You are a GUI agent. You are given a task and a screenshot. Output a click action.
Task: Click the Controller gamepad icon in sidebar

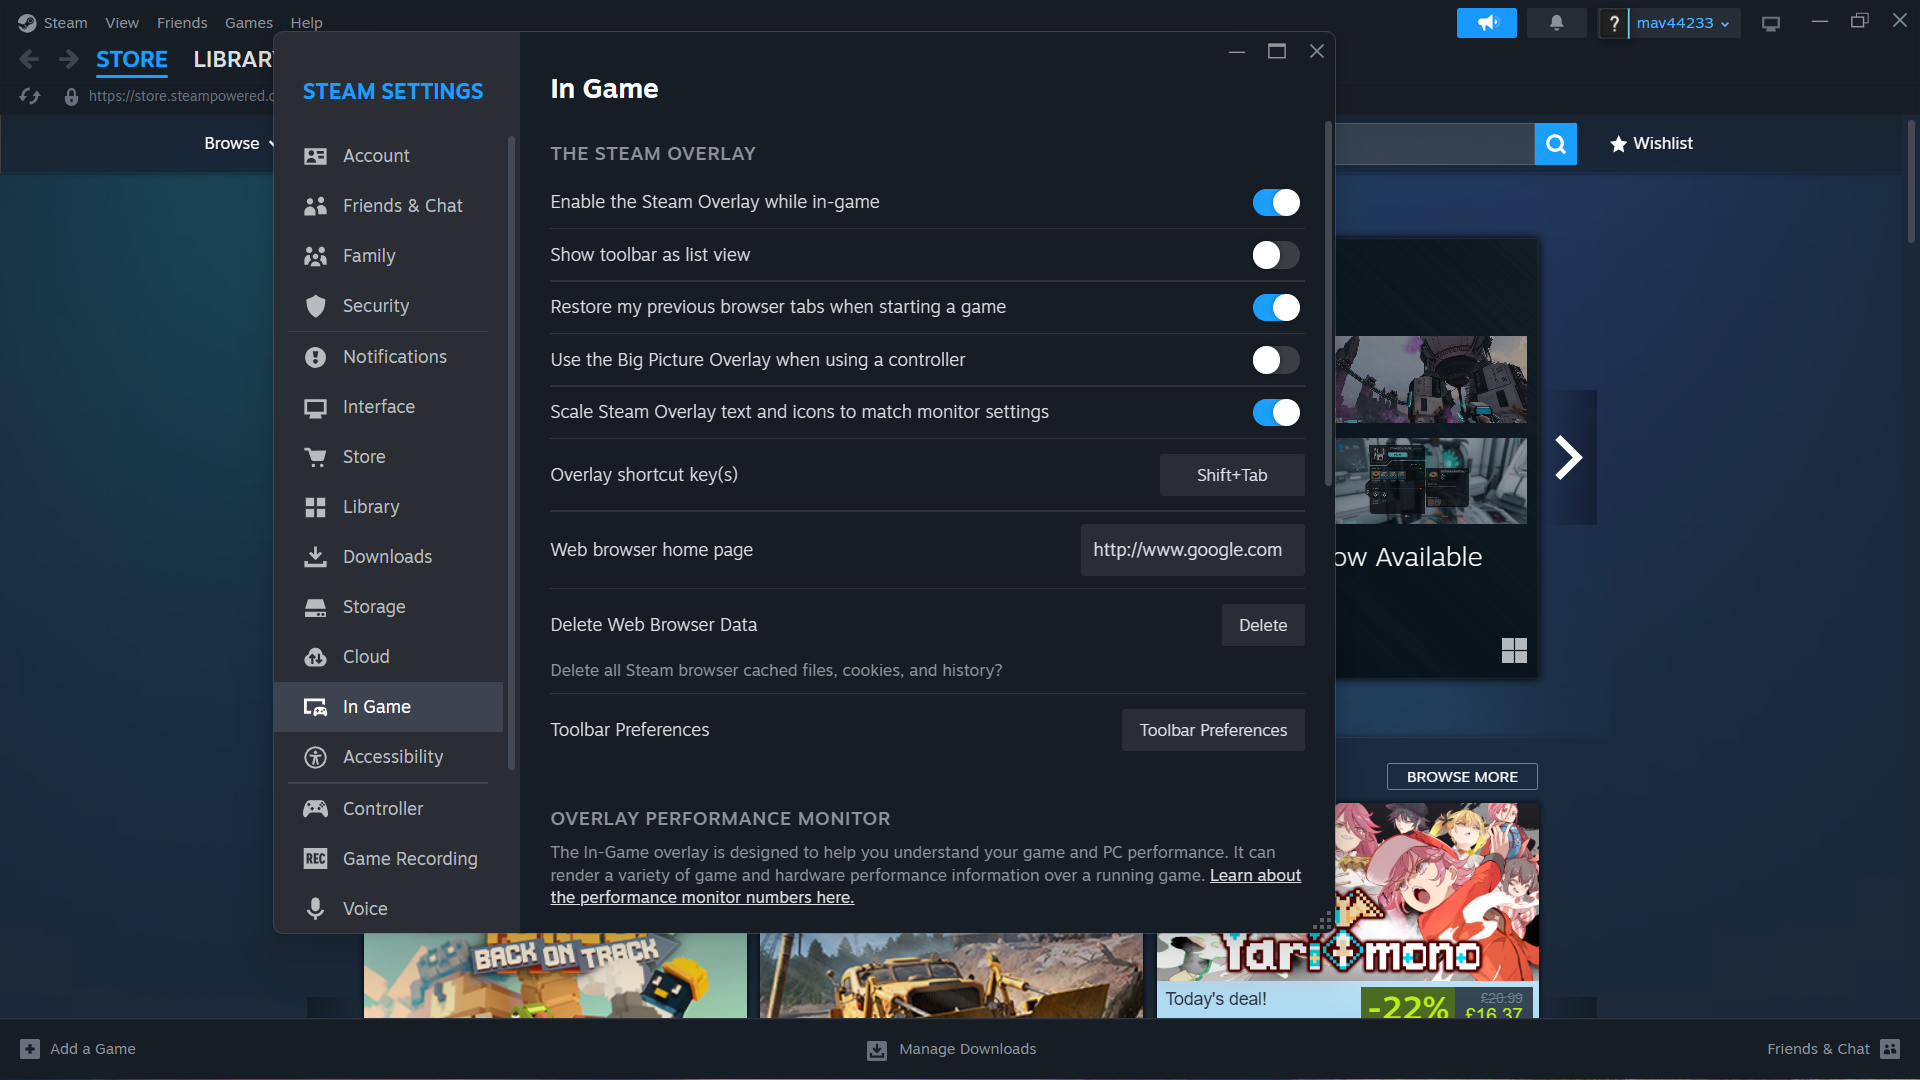pyautogui.click(x=315, y=808)
